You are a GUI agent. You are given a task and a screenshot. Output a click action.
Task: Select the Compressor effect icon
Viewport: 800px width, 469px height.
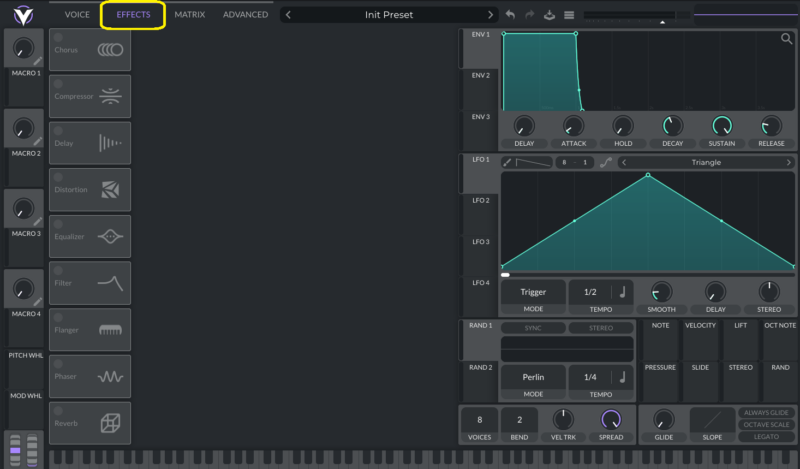tap(110, 96)
